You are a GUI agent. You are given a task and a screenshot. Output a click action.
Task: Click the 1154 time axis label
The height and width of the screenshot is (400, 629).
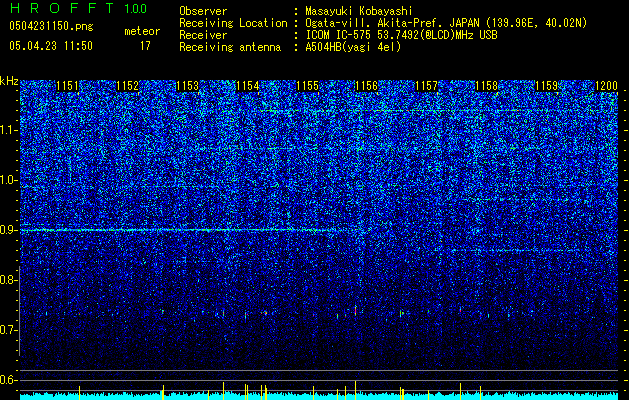[x=248, y=86]
